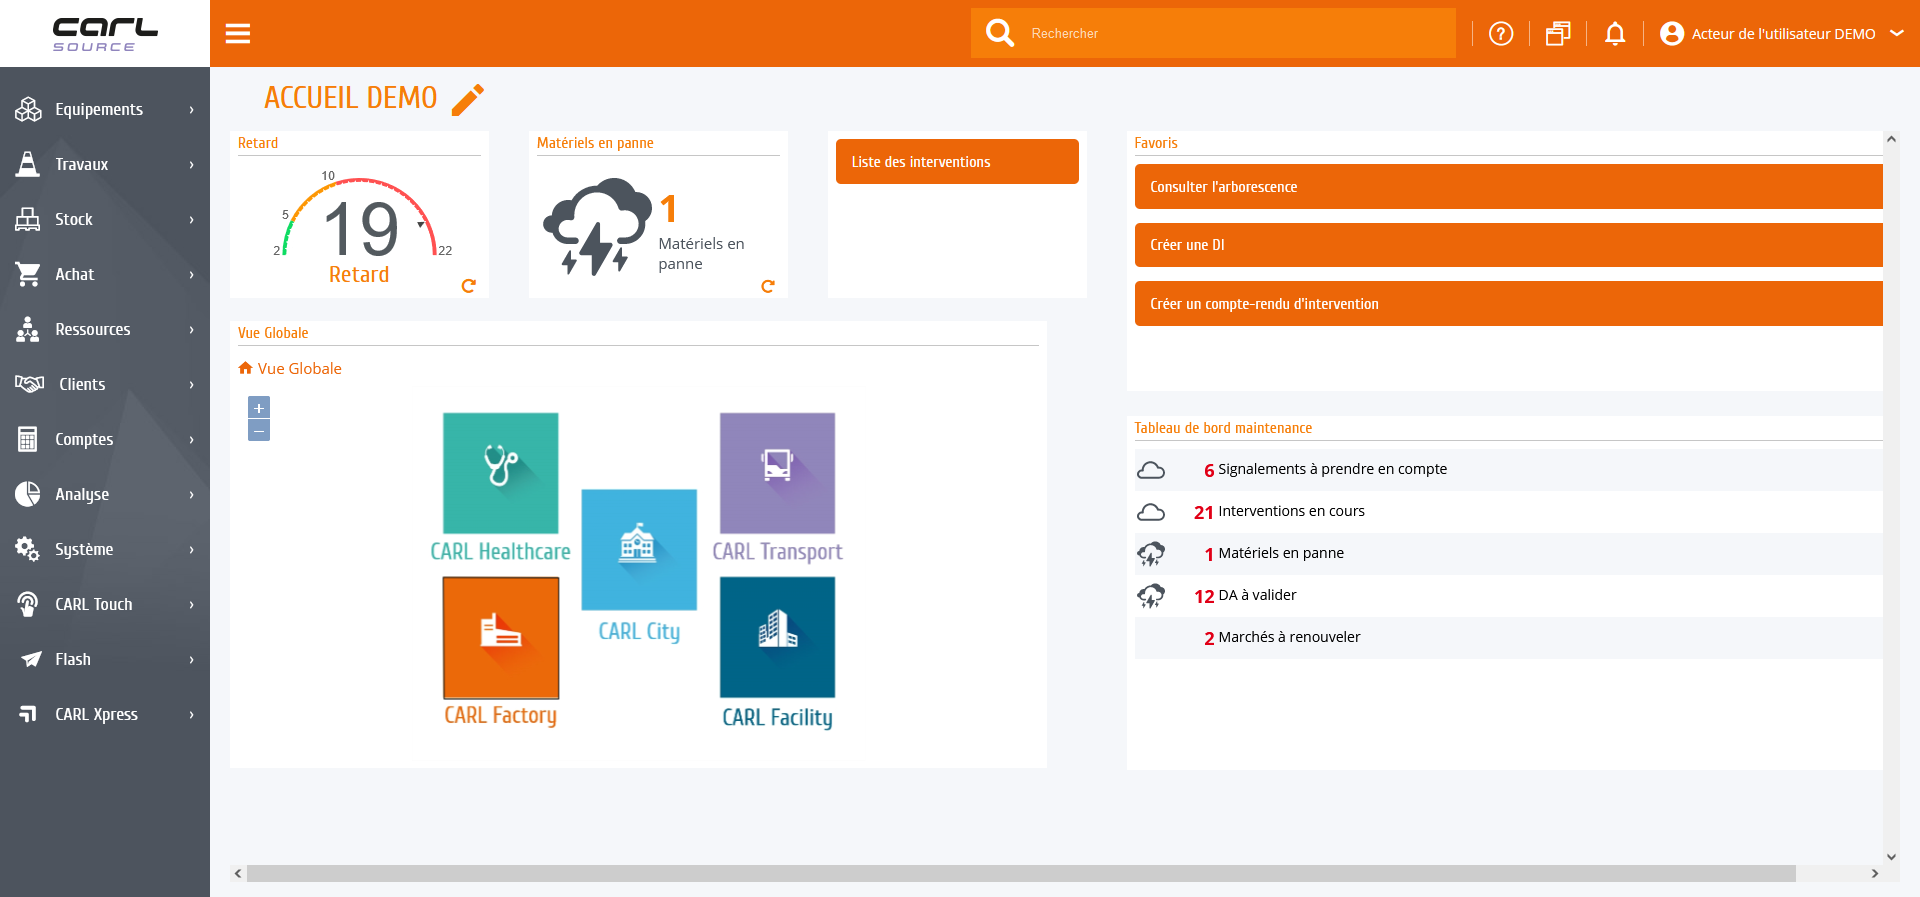Expand the Comptes submenu chevron
Viewport: 1920px width, 897px height.
pos(192,439)
